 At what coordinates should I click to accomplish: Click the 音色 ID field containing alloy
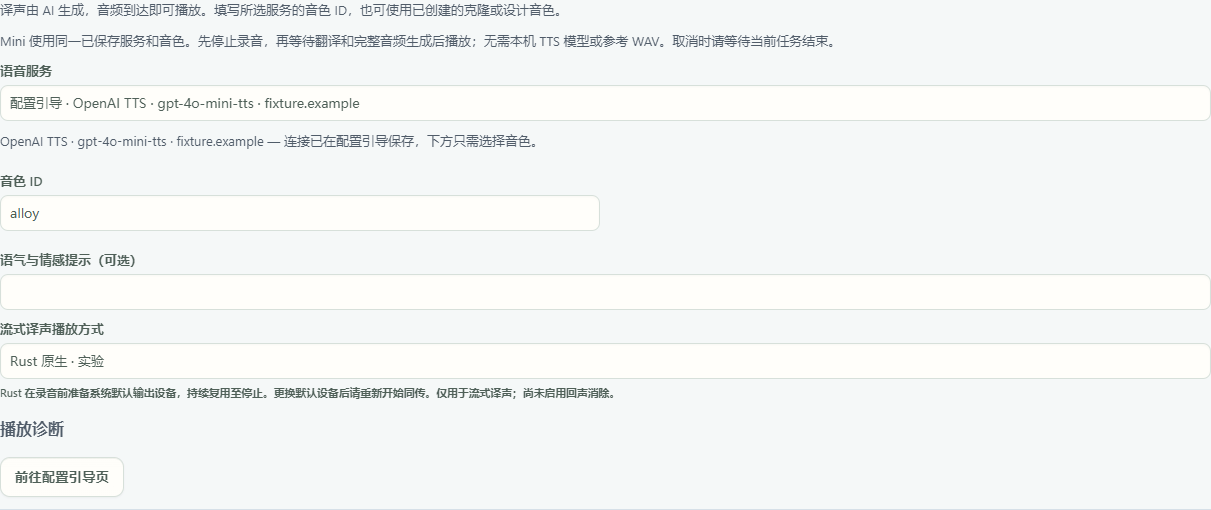pyautogui.click(x=300, y=213)
